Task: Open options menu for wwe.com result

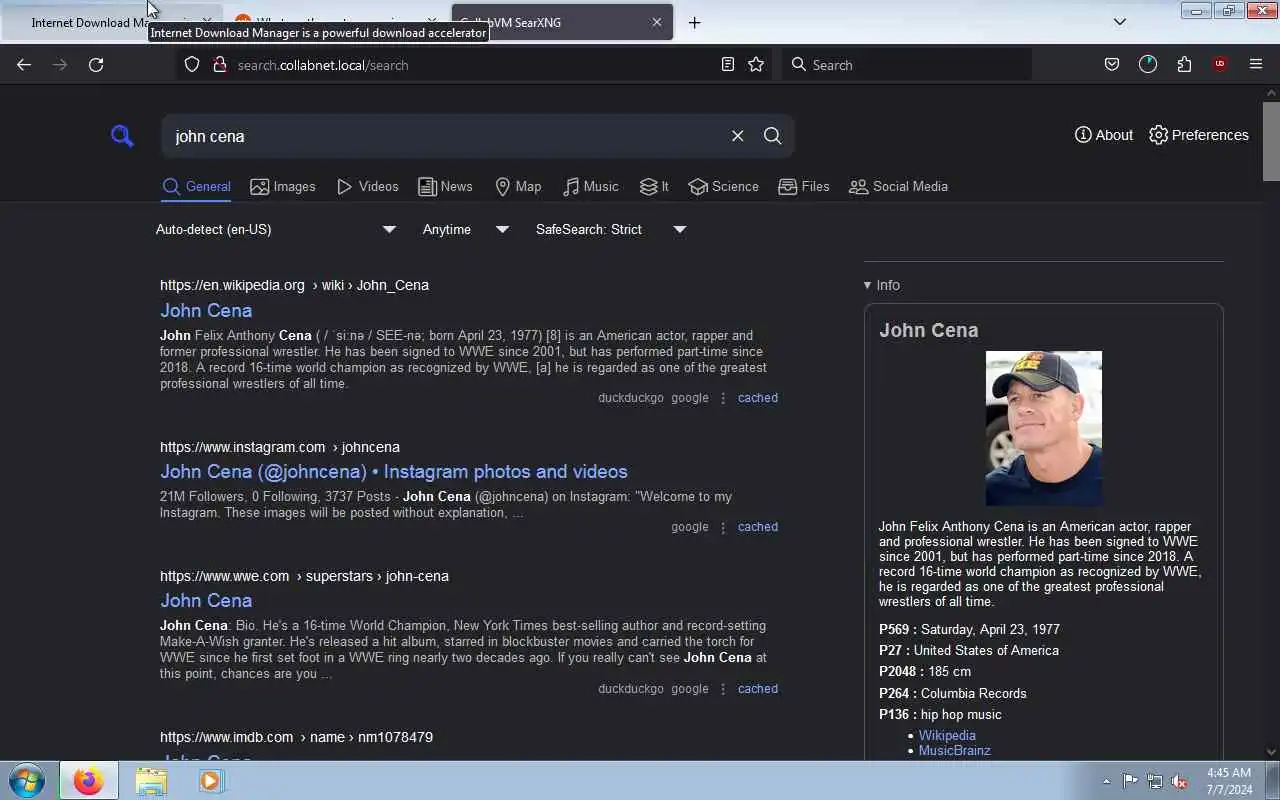Action: [x=723, y=689]
